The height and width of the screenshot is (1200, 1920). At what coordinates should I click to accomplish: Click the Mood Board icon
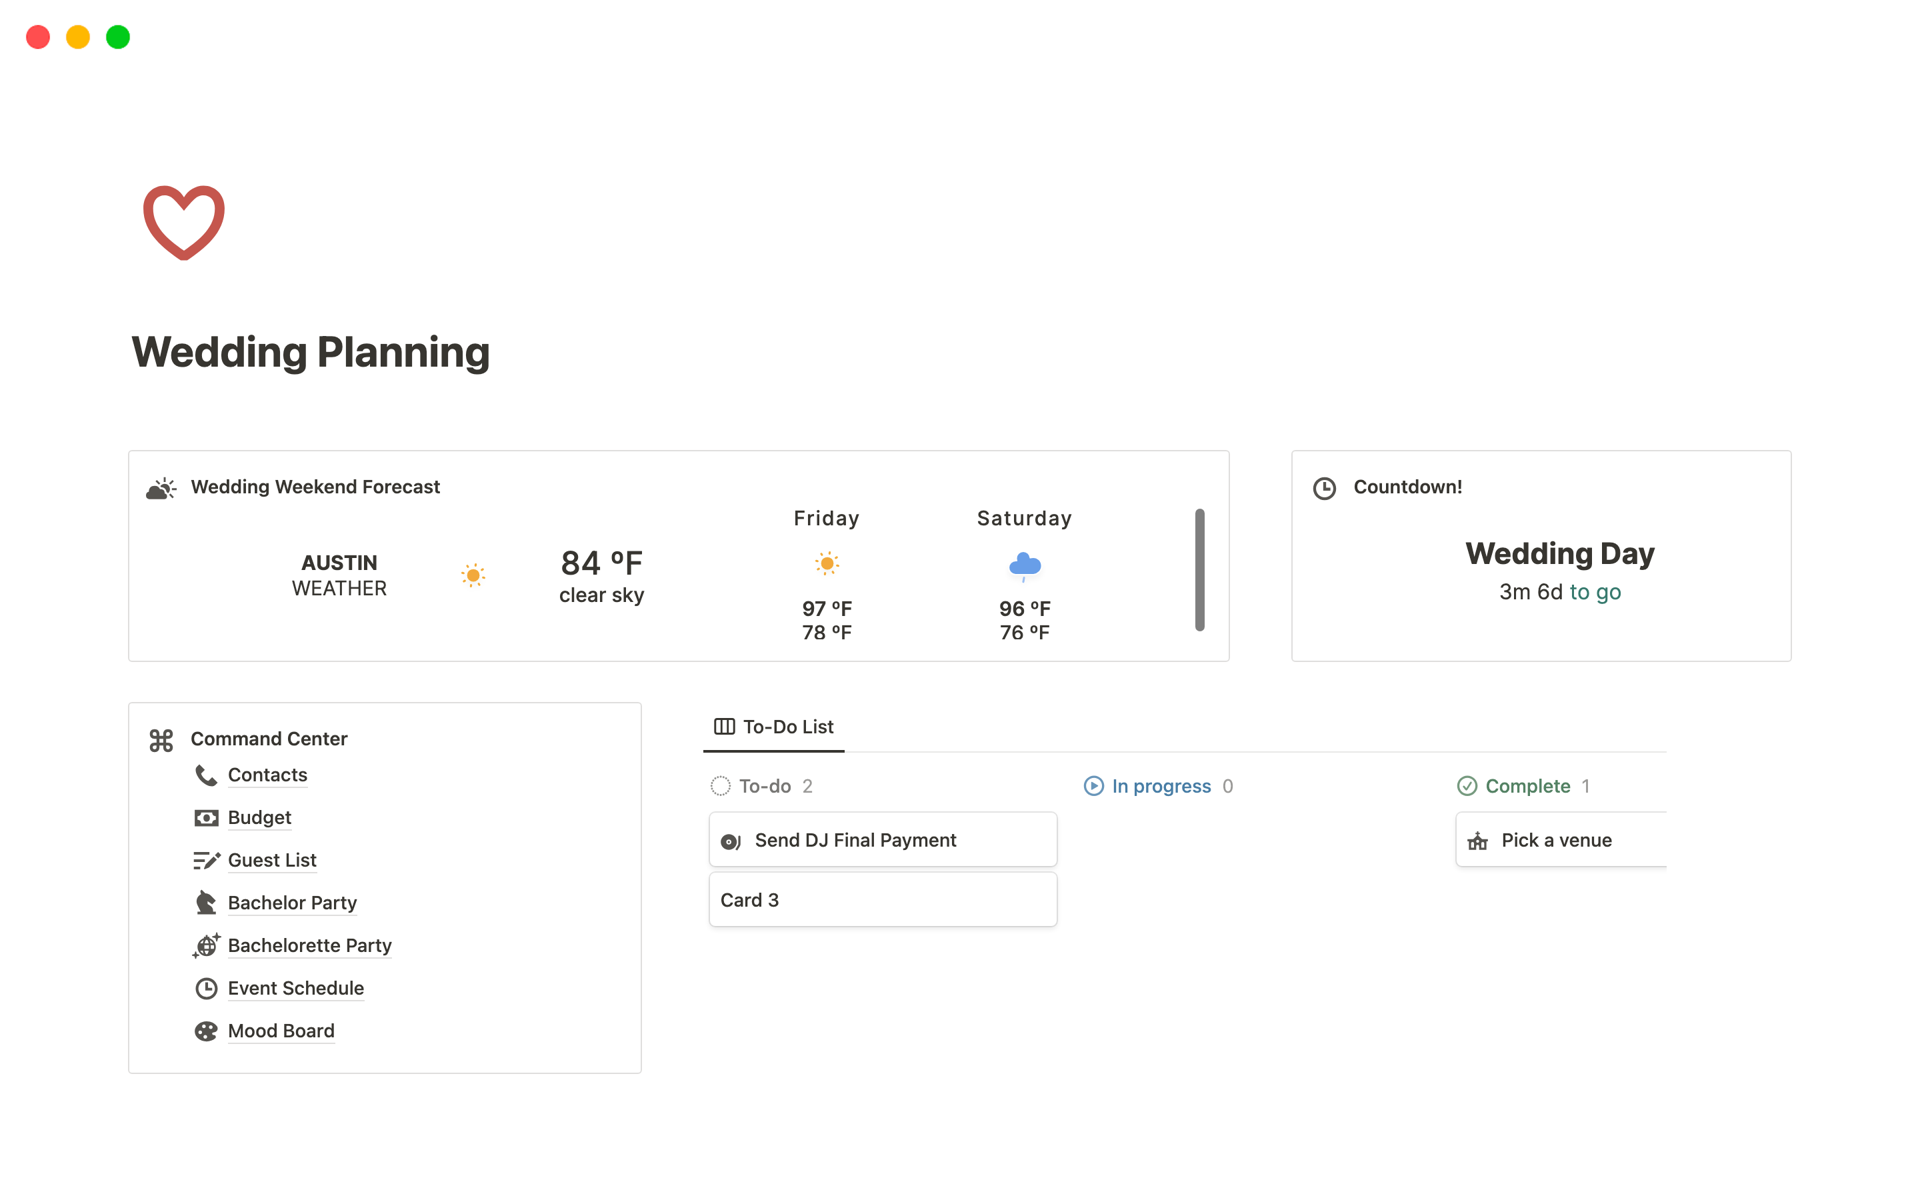click(x=205, y=1030)
